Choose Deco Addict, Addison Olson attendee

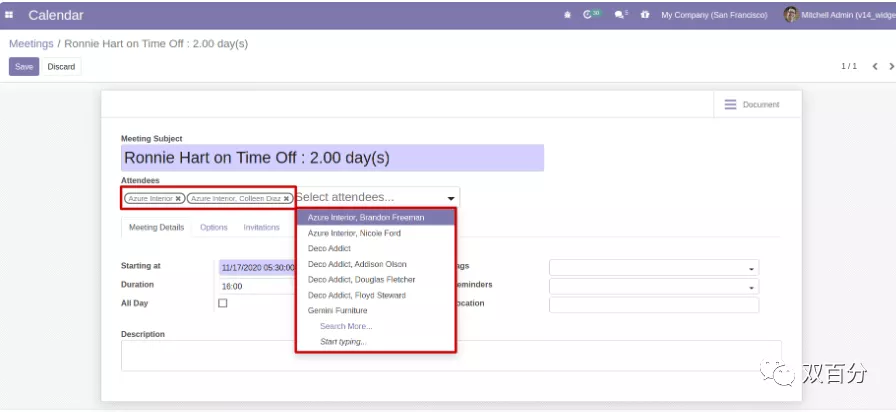pyautogui.click(x=375, y=264)
